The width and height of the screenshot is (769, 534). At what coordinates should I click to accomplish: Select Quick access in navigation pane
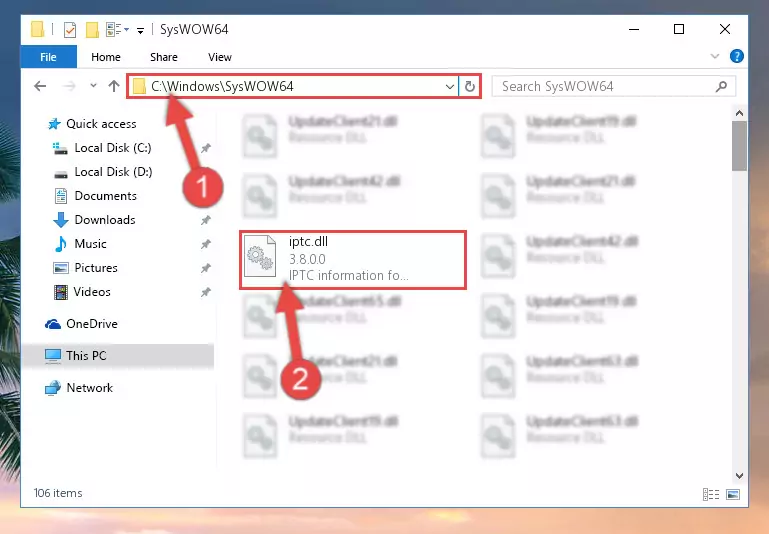101,124
